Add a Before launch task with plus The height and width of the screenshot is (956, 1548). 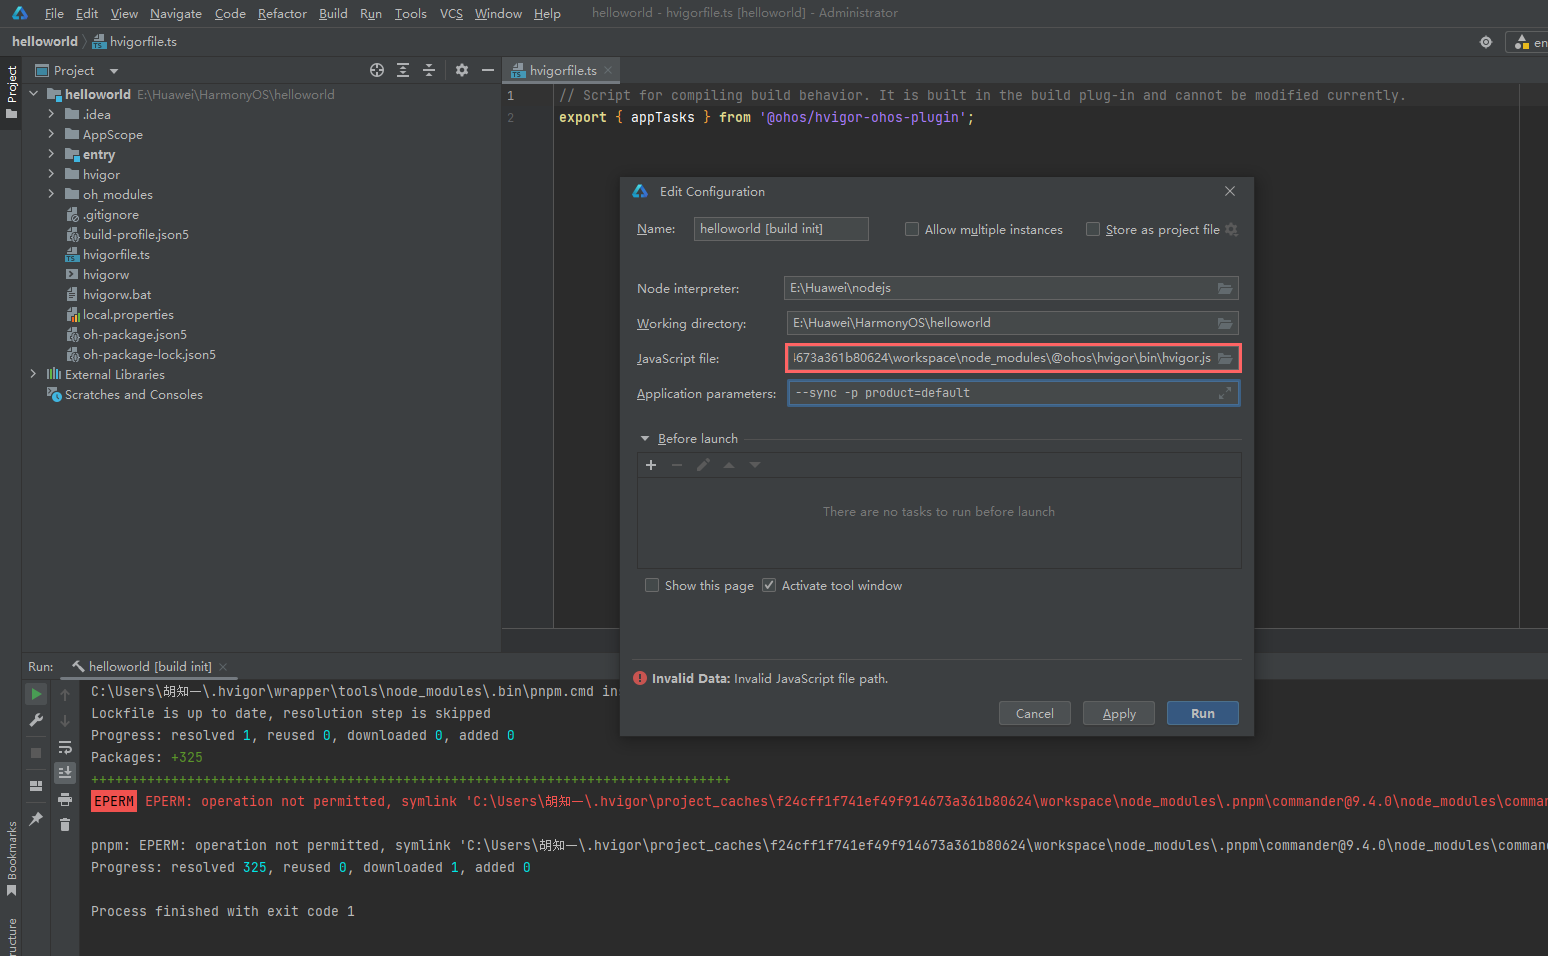point(651,465)
